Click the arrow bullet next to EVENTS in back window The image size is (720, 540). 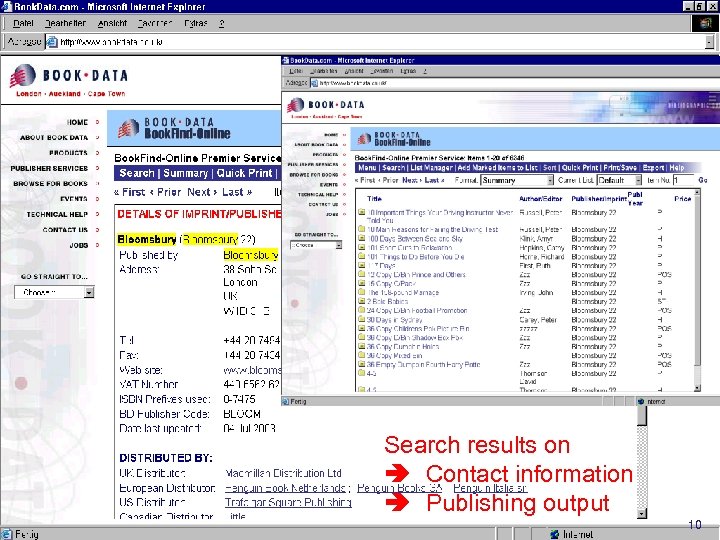coord(97,199)
